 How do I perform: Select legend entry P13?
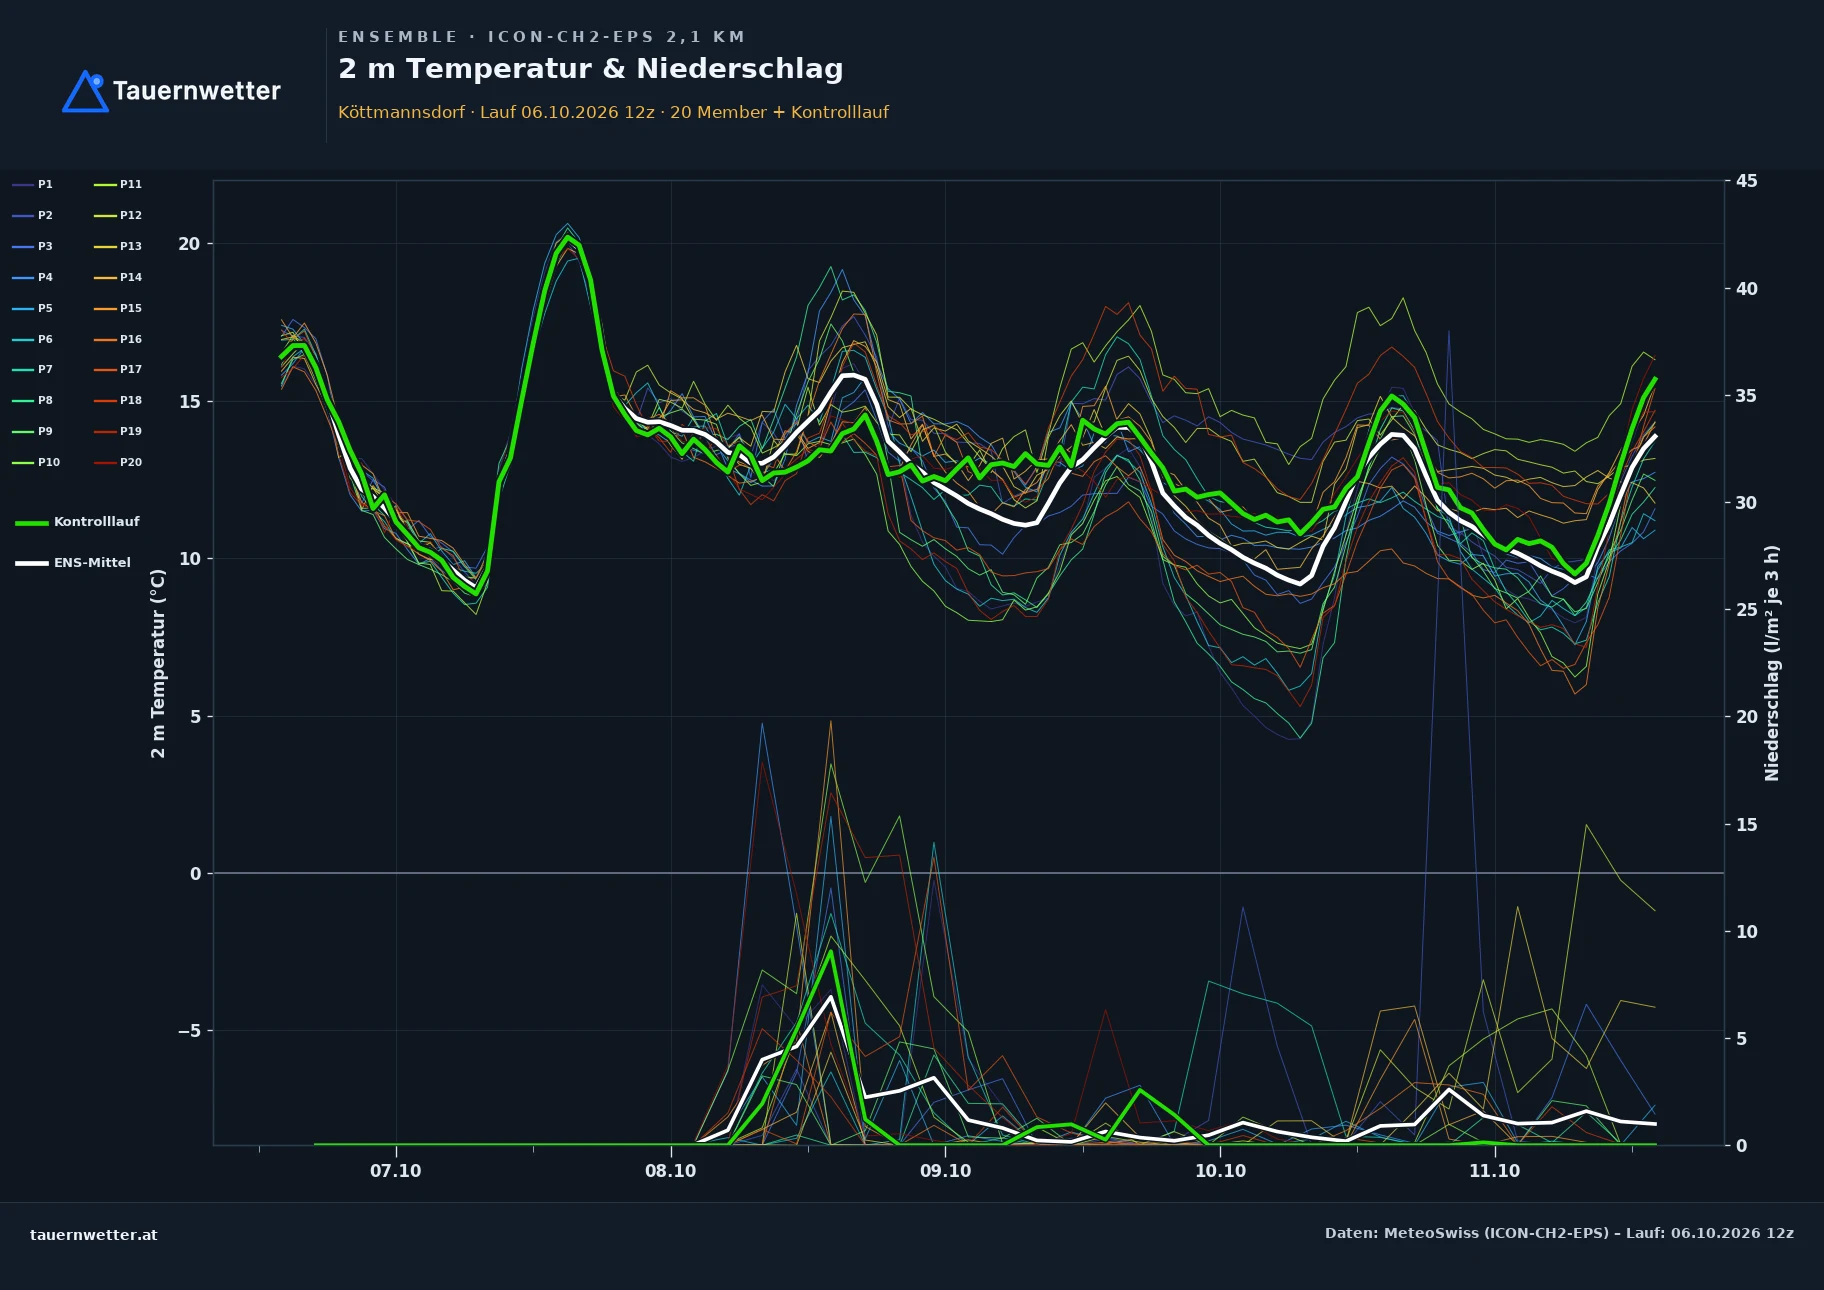pyautogui.click(x=118, y=246)
